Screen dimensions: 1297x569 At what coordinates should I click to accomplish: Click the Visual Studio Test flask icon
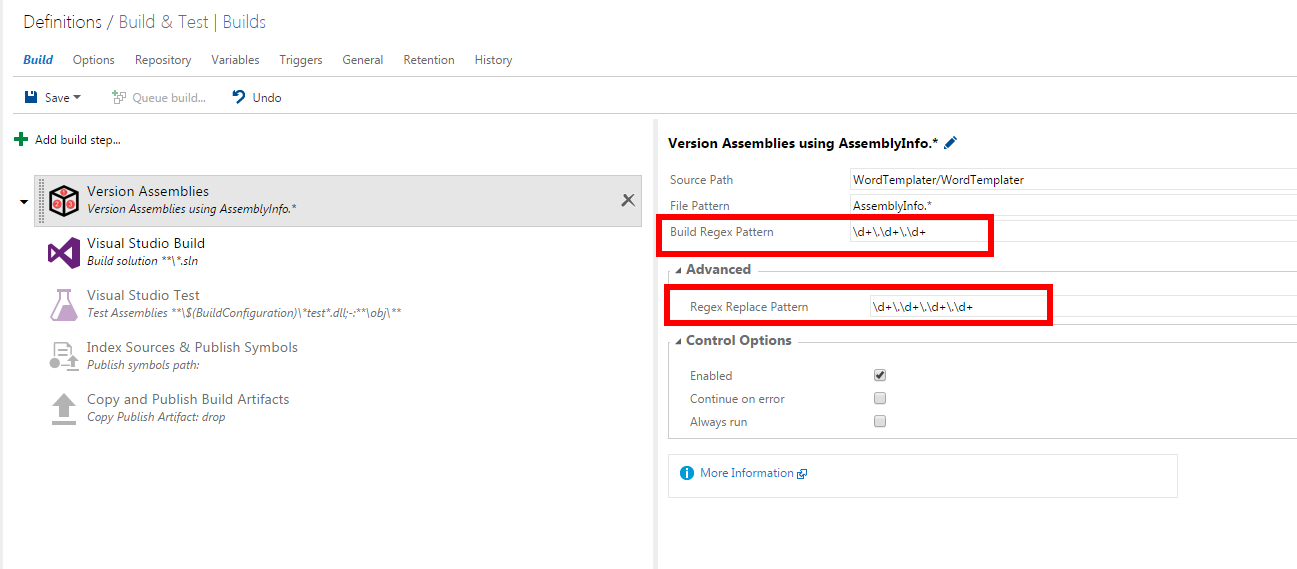[x=64, y=304]
